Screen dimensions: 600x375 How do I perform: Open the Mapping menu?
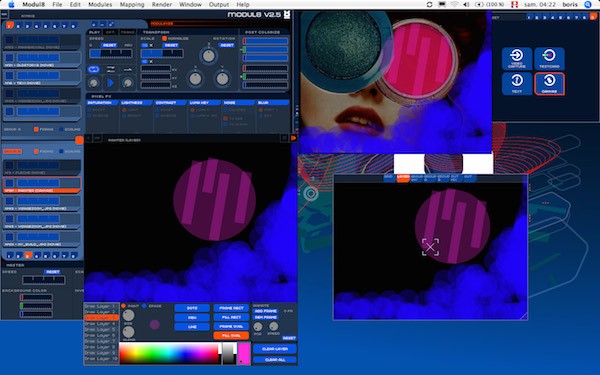tap(132, 5)
